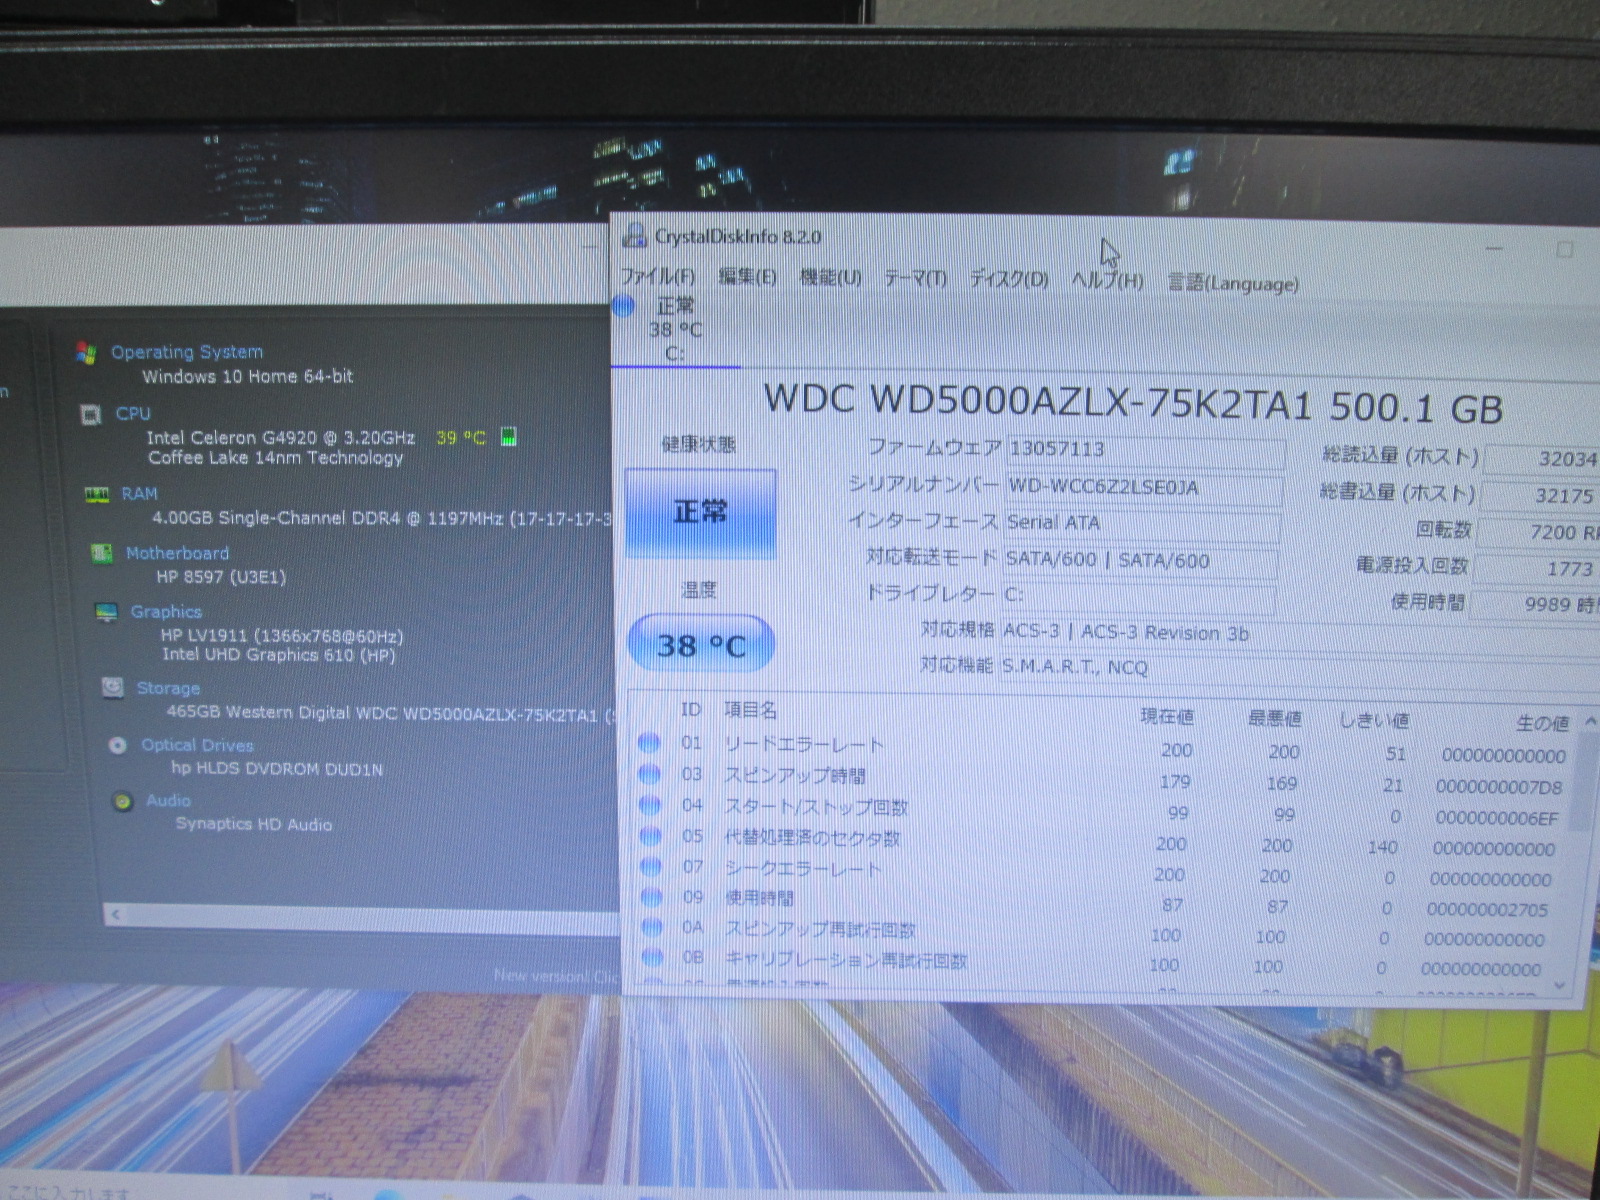Viewport: 1600px width, 1200px height.
Task: Click the 38 °C temperature button
Action: pos(700,645)
